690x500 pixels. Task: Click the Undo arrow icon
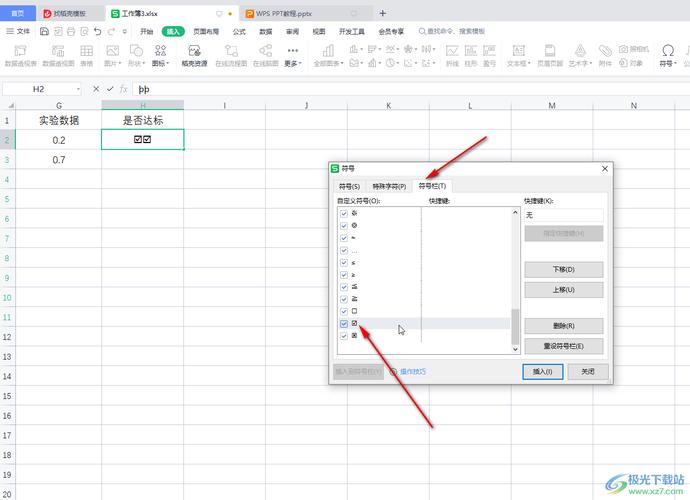[98, 31]
